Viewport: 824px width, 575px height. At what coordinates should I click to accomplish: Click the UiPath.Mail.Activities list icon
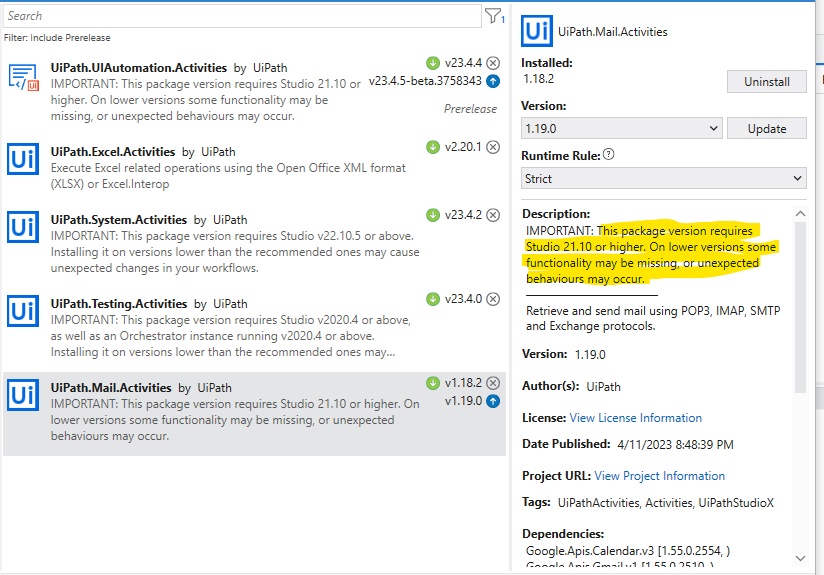23,395
